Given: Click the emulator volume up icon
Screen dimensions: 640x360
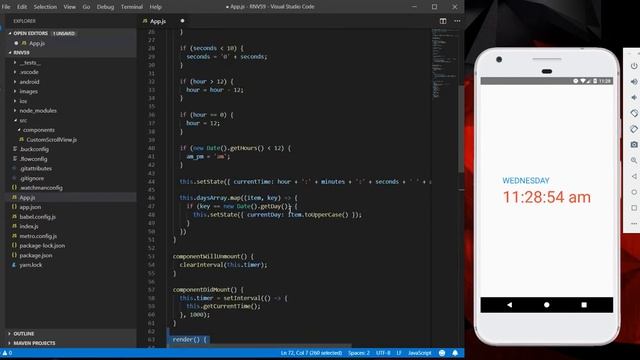Looking at the screenshot, I should tap(634, 82).
